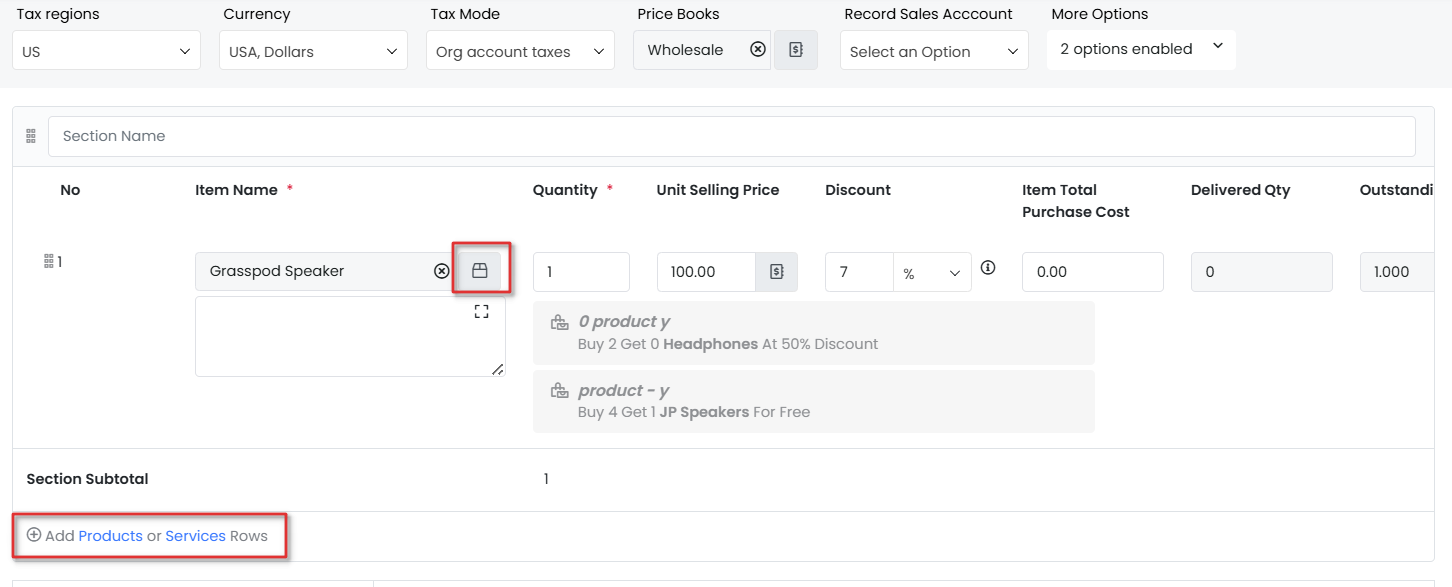Select an option for Record Sales Account

(934, 51)
